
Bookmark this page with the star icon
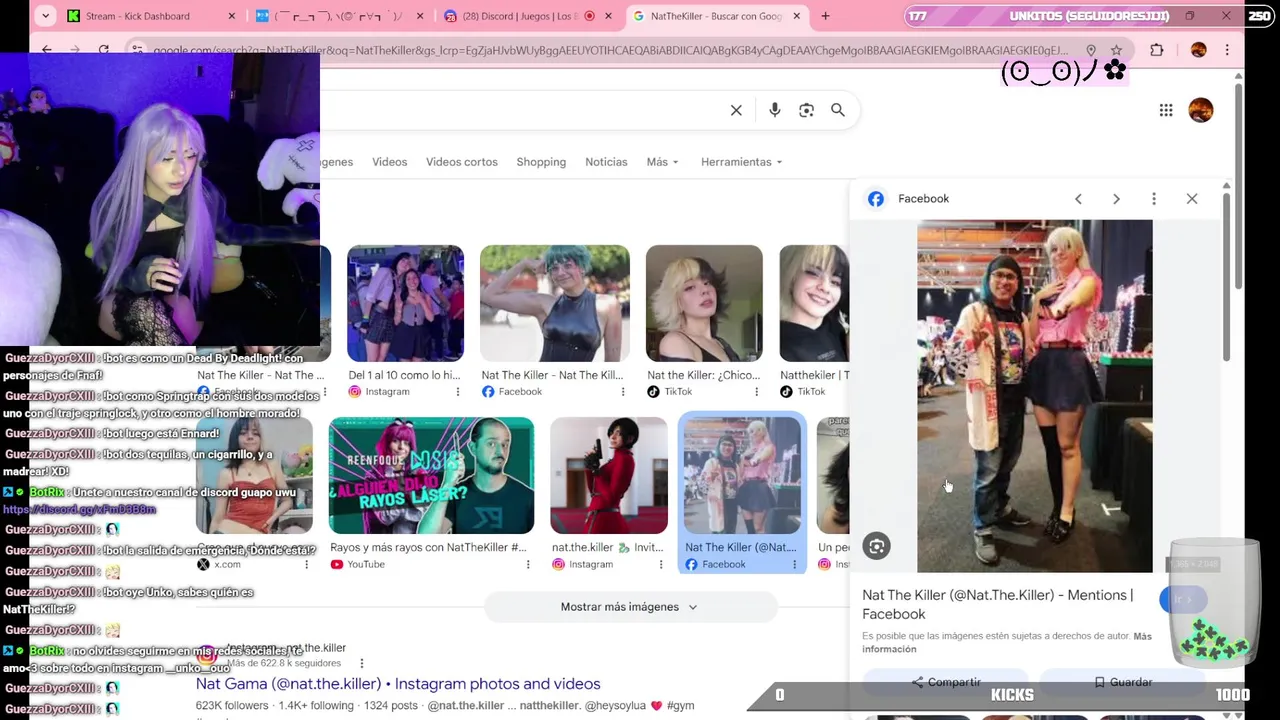(1116, 50)
